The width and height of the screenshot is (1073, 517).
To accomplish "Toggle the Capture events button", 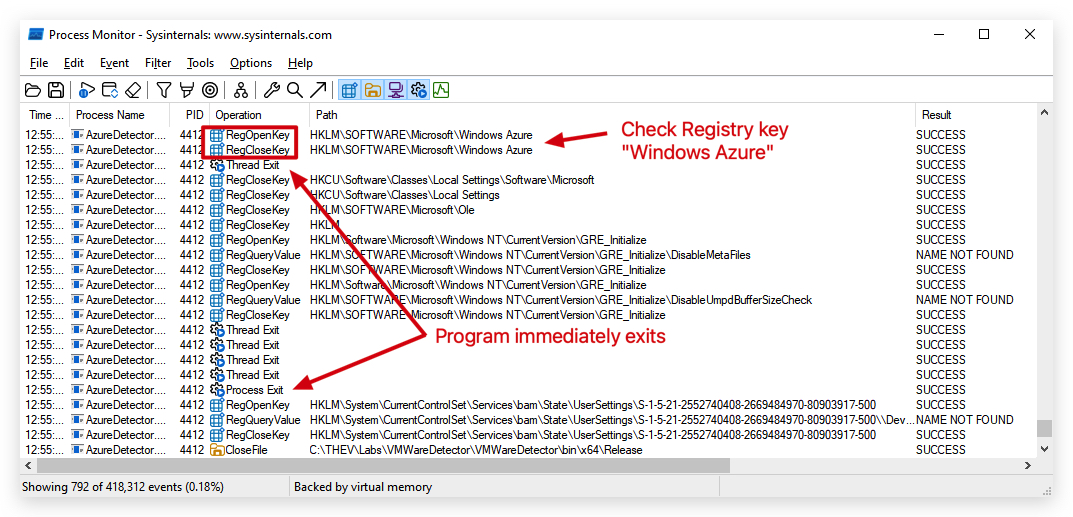I will (x=86, y=90).
